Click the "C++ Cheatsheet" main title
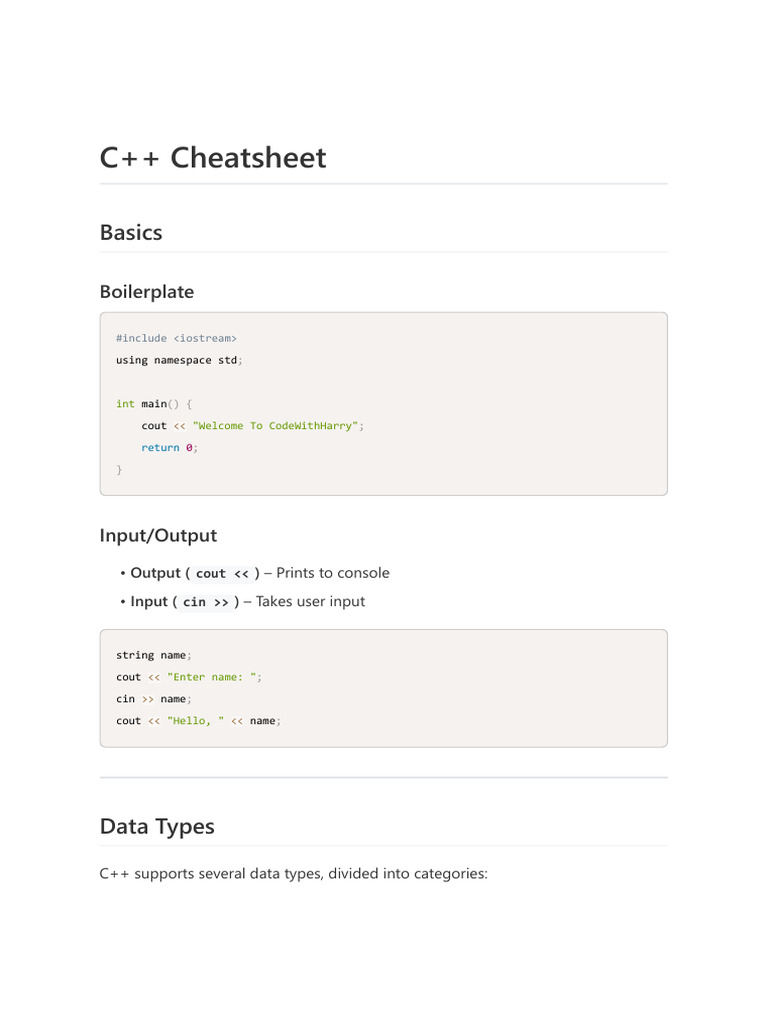 (x=213, y=158)
